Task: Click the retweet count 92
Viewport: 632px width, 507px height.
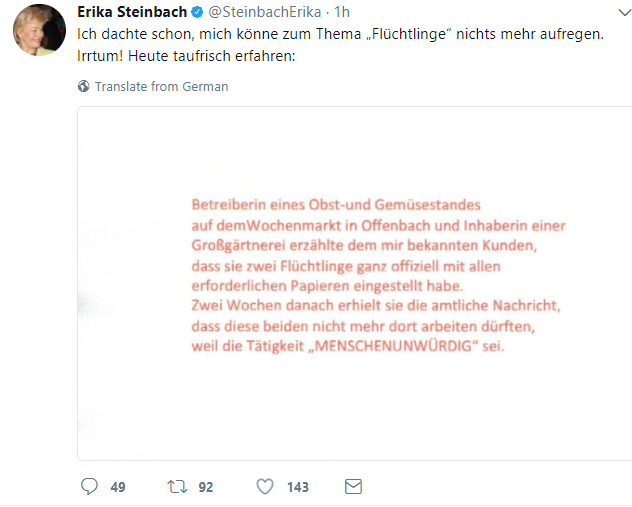Action: [206, 488]
